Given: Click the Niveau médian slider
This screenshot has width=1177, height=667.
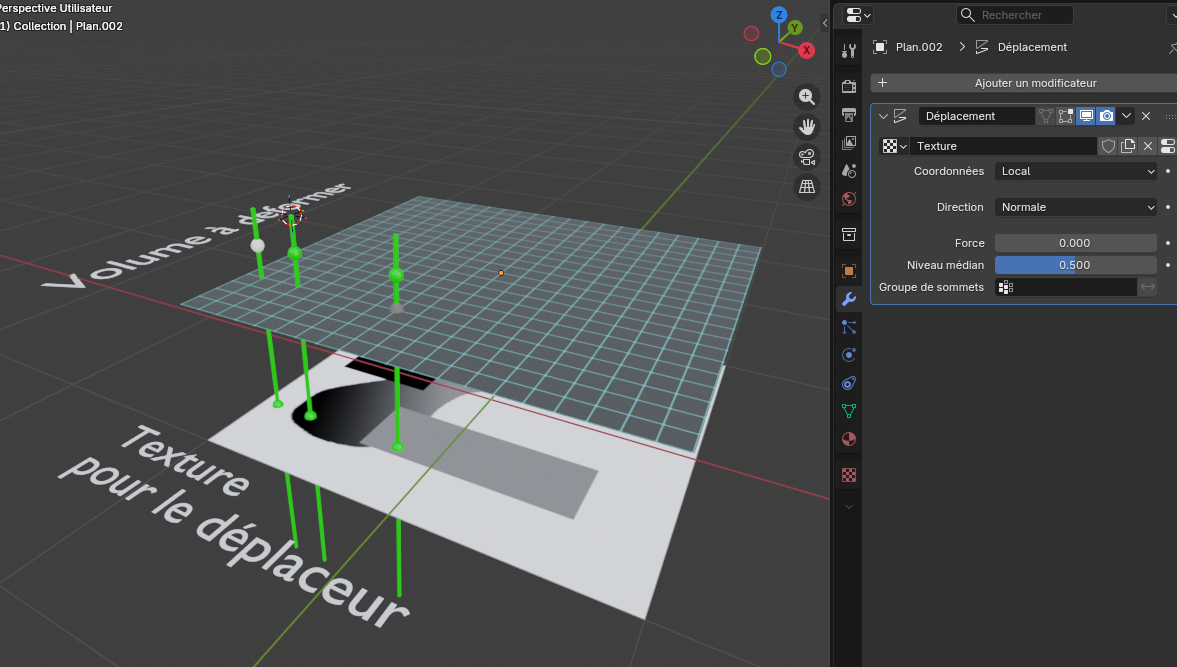Looking at the screenshot, I should pyautogui.click(x=1075, y=265).
